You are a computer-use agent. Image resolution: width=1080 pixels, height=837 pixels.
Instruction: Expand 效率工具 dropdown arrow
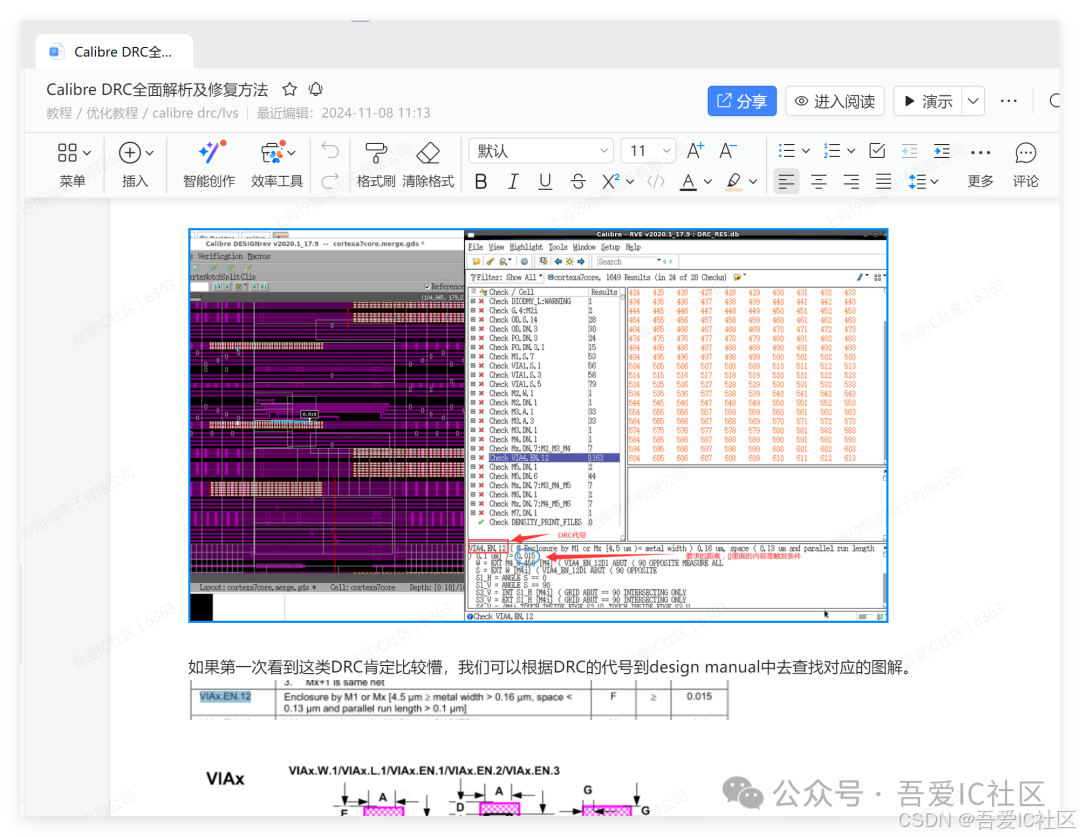tap(292, 152)
